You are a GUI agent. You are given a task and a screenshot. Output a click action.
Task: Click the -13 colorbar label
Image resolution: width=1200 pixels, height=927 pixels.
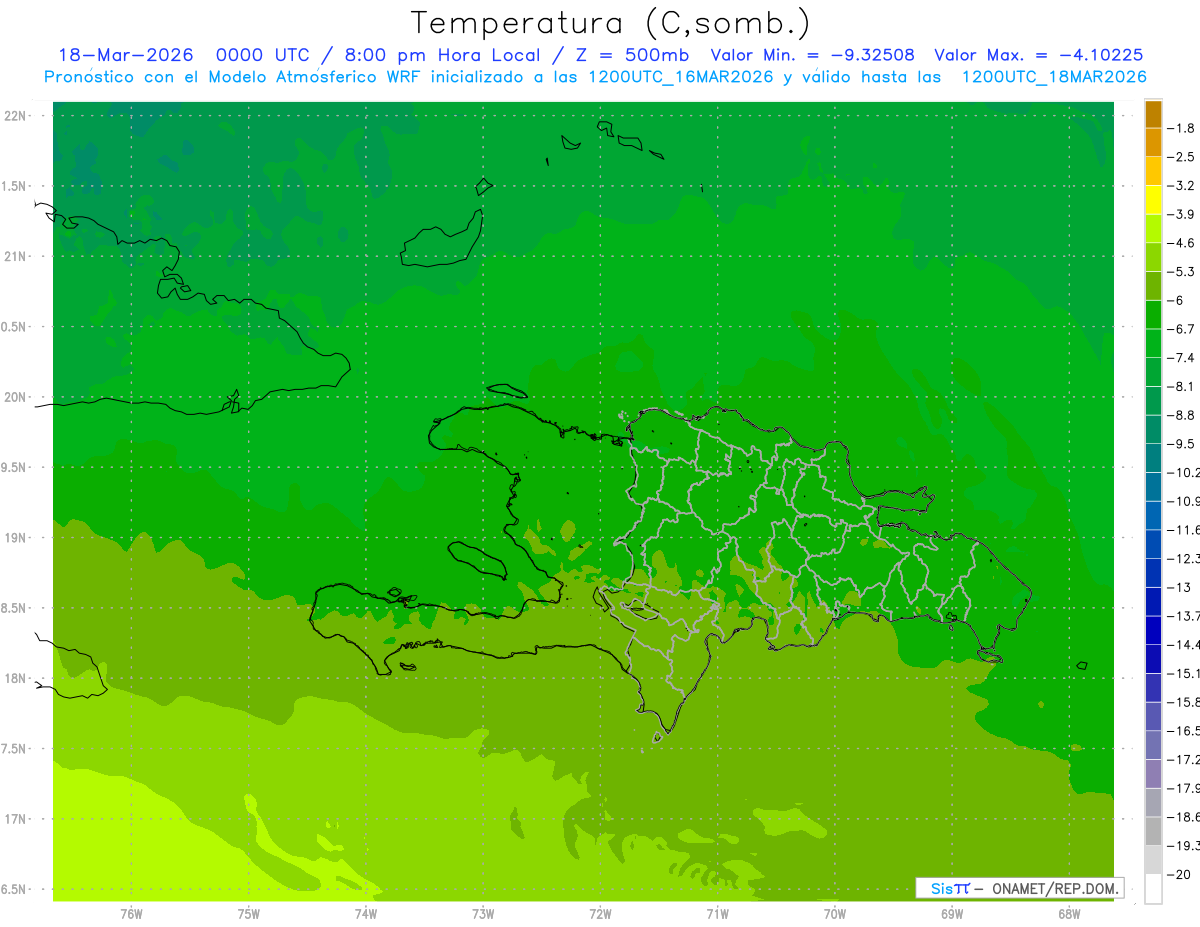tap(1180, 587)
